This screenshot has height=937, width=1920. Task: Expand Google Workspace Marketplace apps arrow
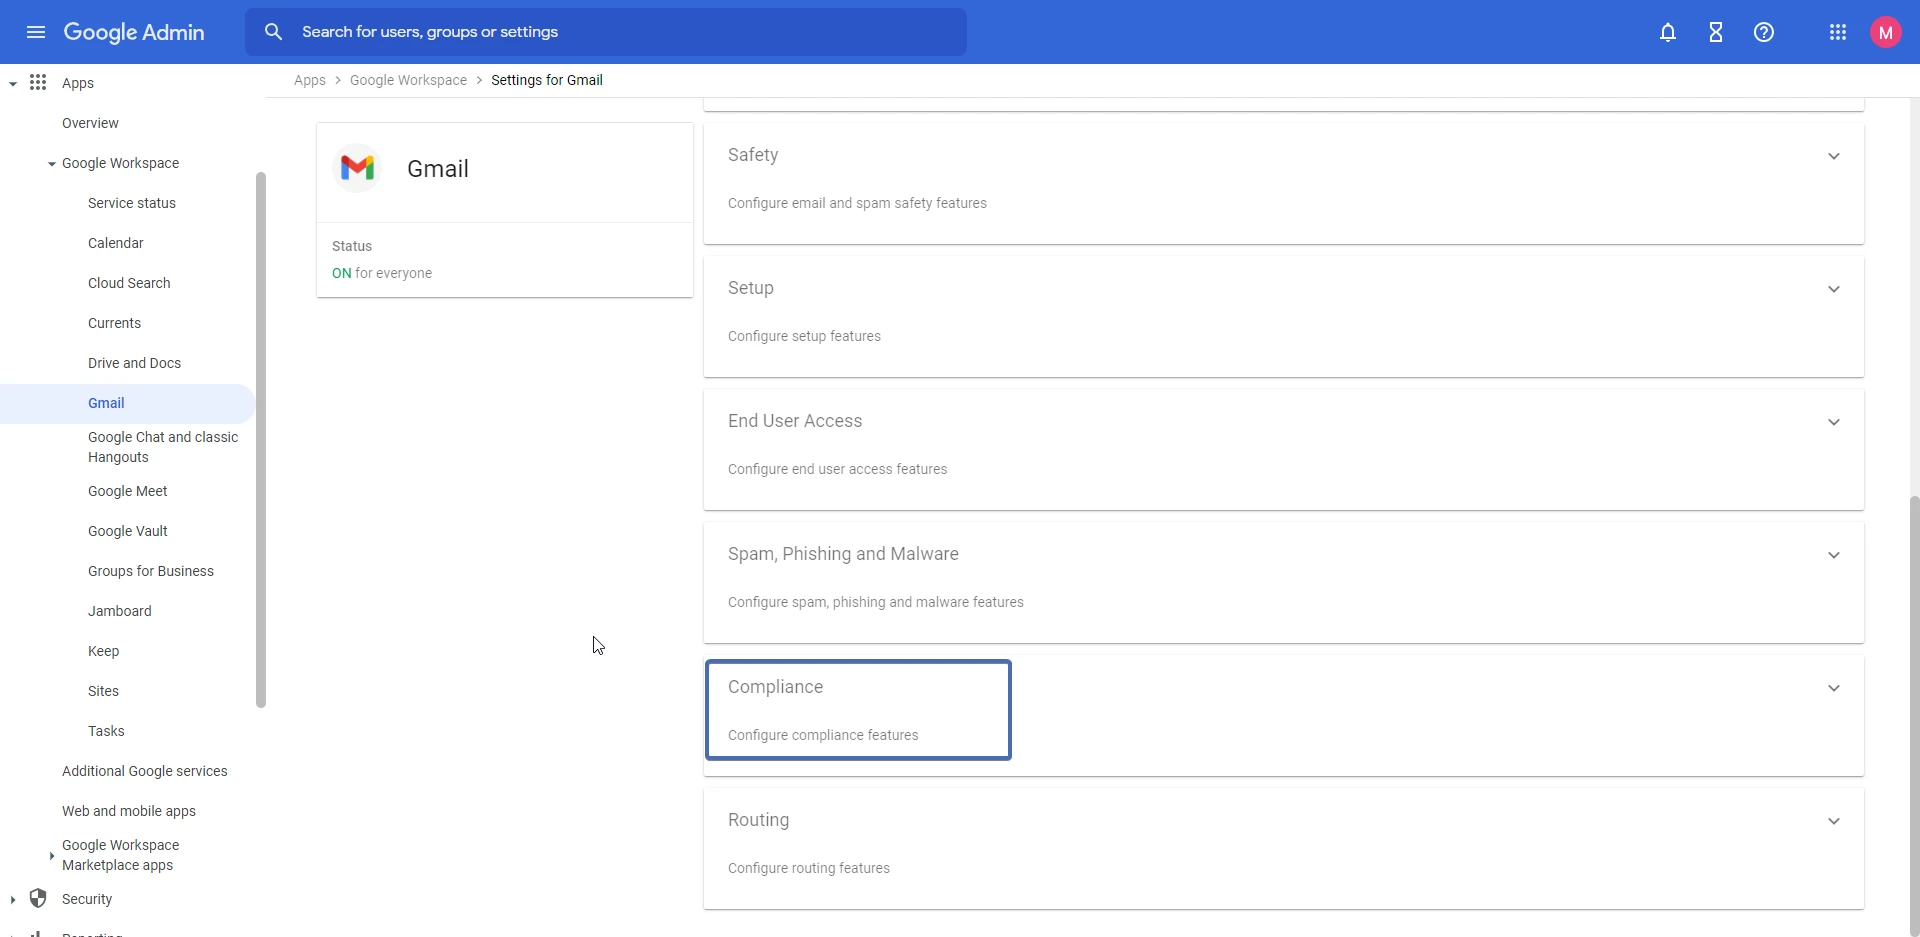52,856
